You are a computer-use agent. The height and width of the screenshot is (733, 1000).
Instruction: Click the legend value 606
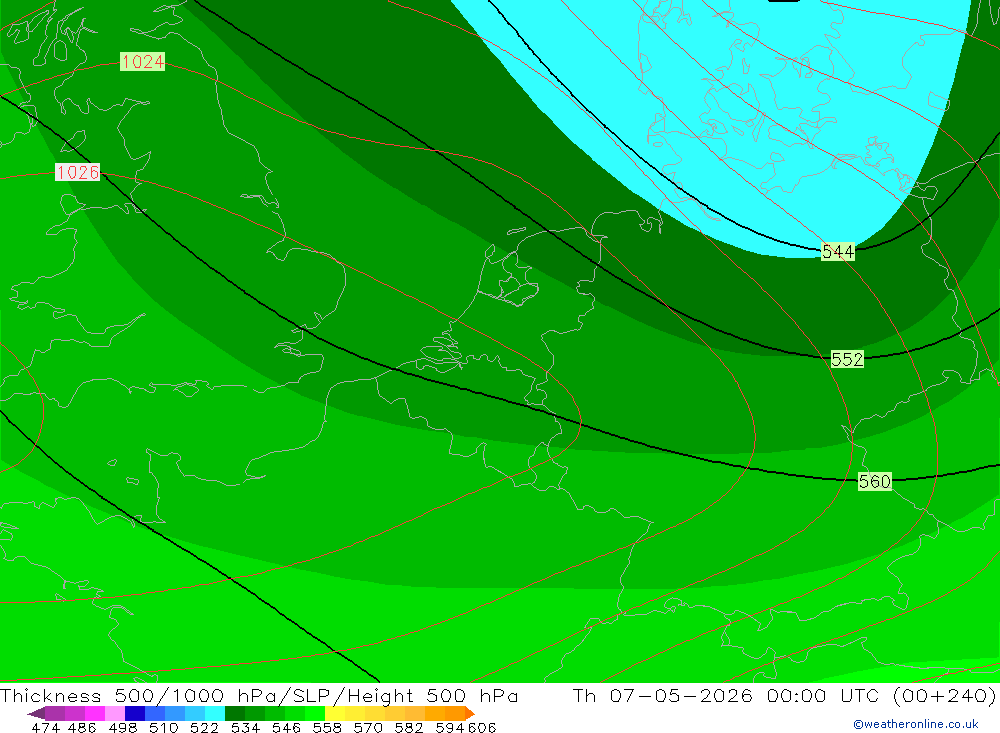[x=482, y=727]
